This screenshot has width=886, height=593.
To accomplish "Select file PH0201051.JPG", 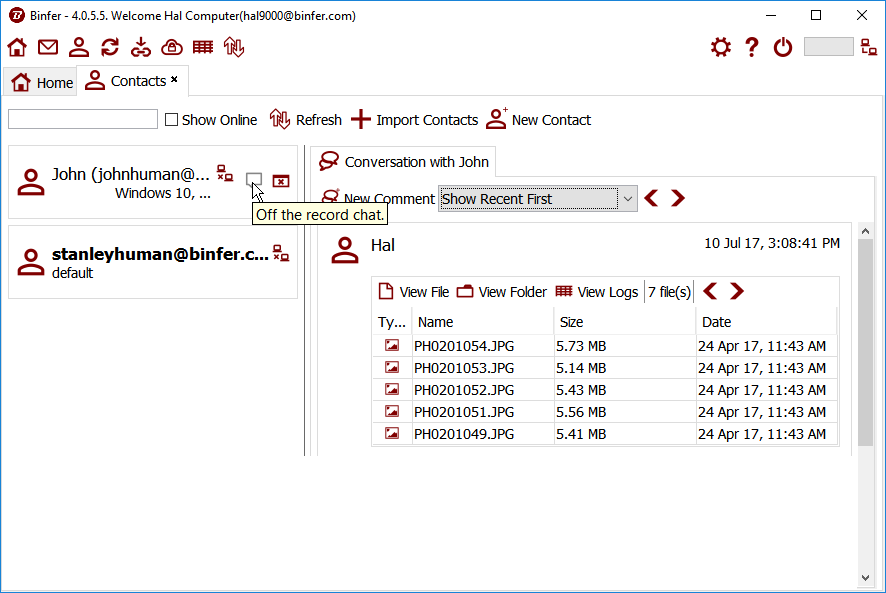I will [605, 412].
